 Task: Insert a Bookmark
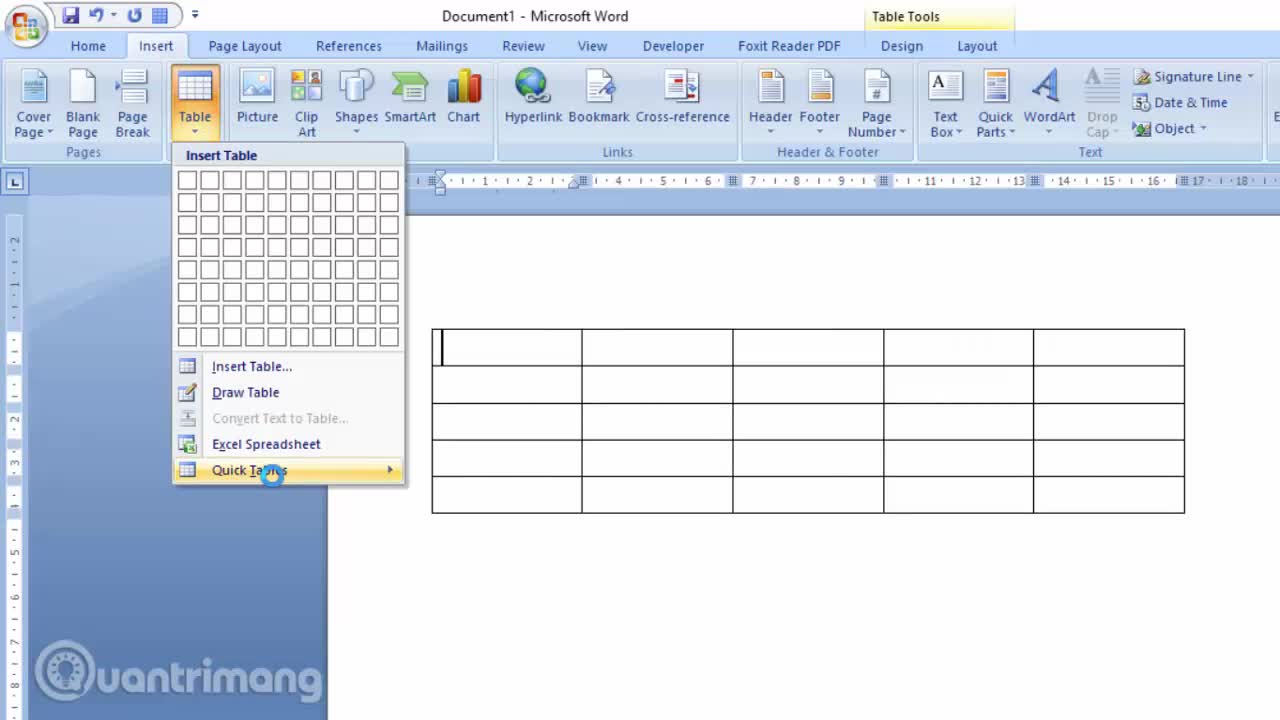[x=599, y=97]
